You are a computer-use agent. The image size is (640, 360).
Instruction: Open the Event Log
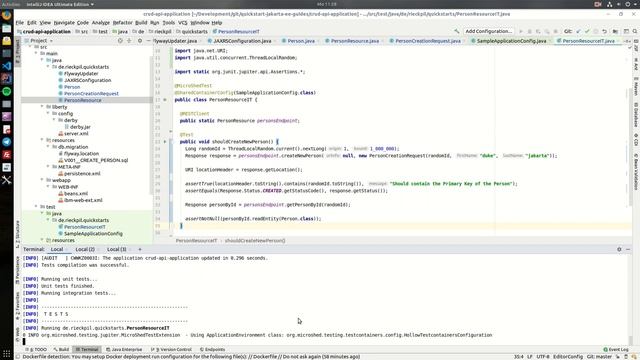(616, 349)
